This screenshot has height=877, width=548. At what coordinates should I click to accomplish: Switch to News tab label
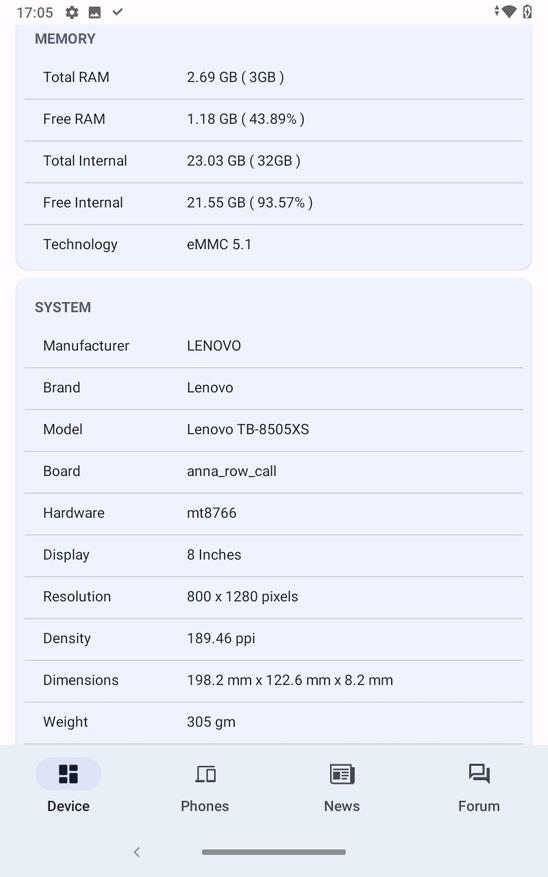(342, 806)
